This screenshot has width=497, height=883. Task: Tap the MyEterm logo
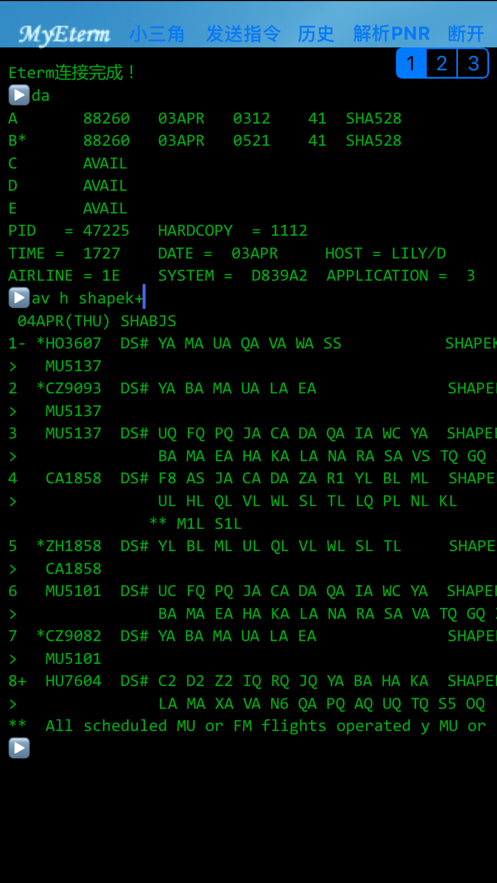coord(64,34)
